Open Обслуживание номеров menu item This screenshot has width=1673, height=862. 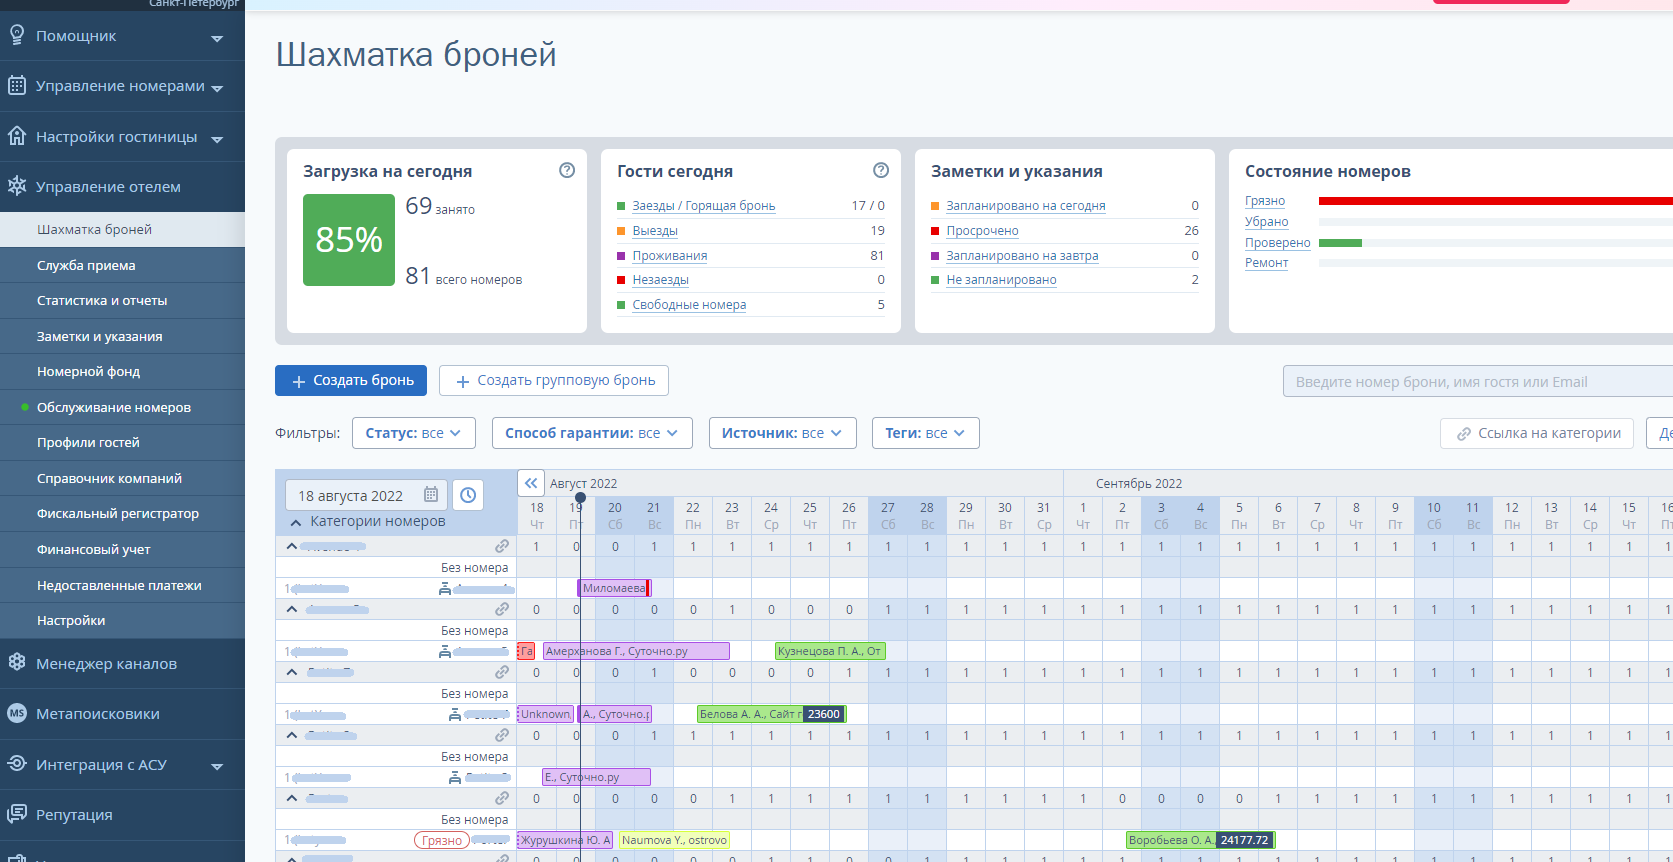click(122, 407)
